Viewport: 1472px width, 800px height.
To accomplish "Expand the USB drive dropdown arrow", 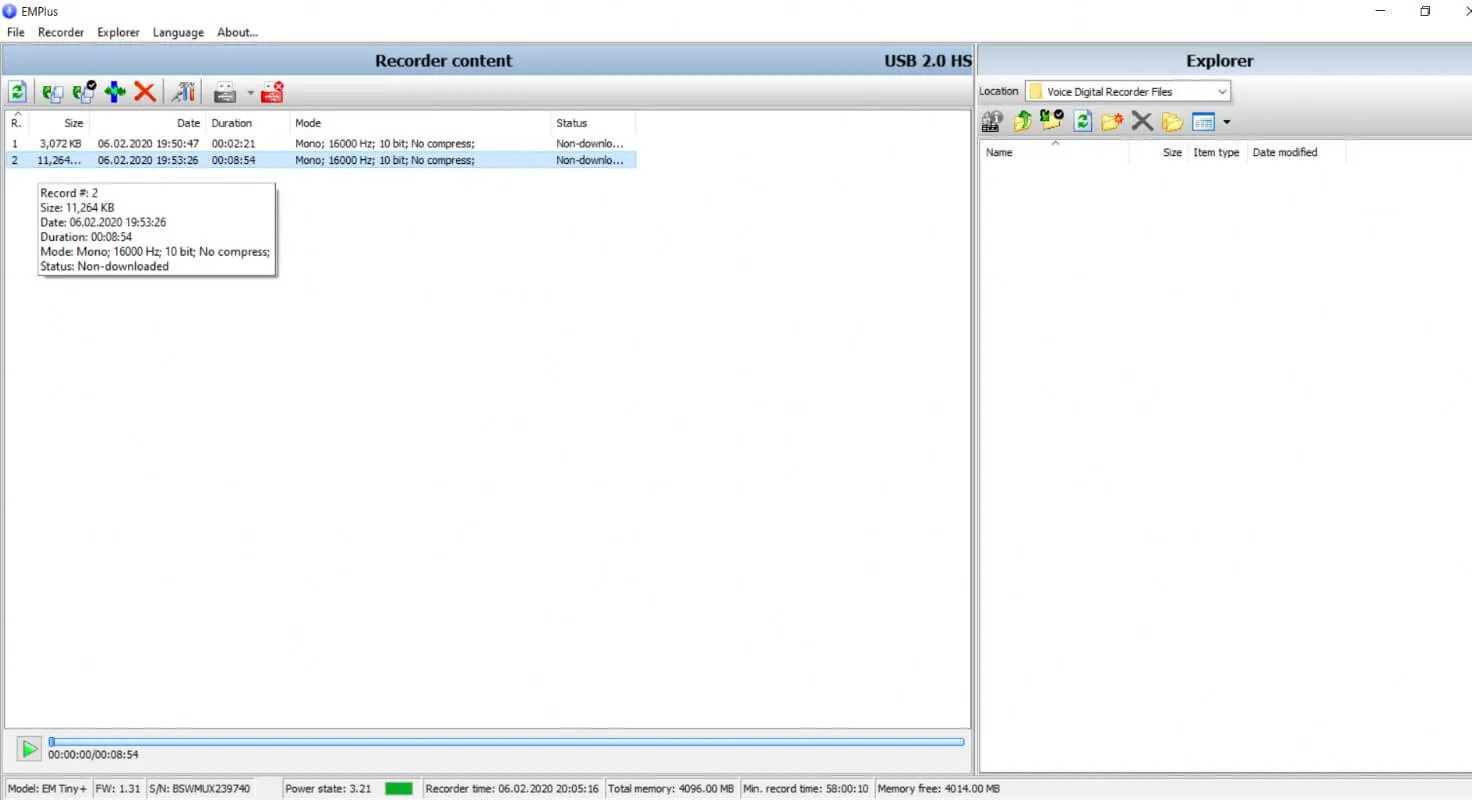I will tap(251, 93).
